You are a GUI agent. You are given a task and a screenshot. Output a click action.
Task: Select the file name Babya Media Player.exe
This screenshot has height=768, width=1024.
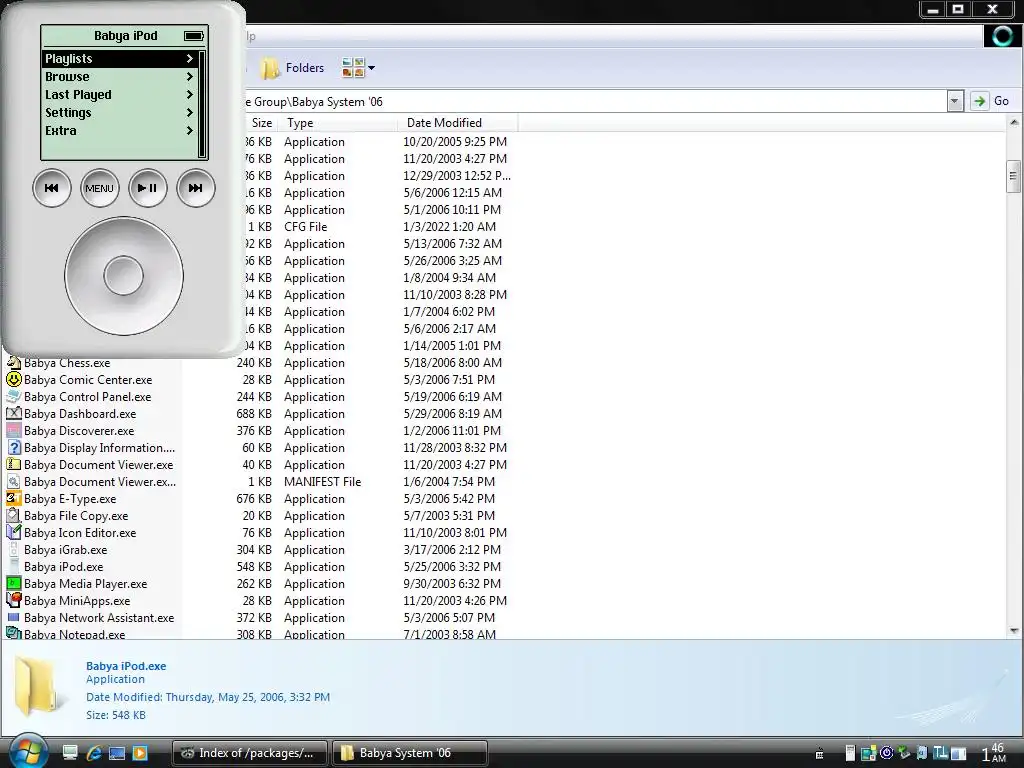[x=86, y=584]
